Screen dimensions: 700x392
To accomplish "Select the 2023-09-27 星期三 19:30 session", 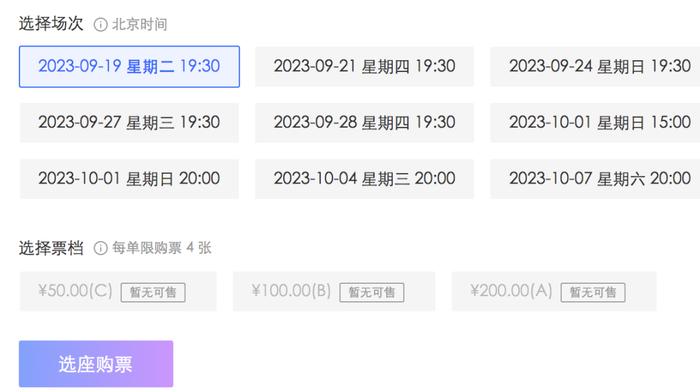I will [x=129, y=123].
